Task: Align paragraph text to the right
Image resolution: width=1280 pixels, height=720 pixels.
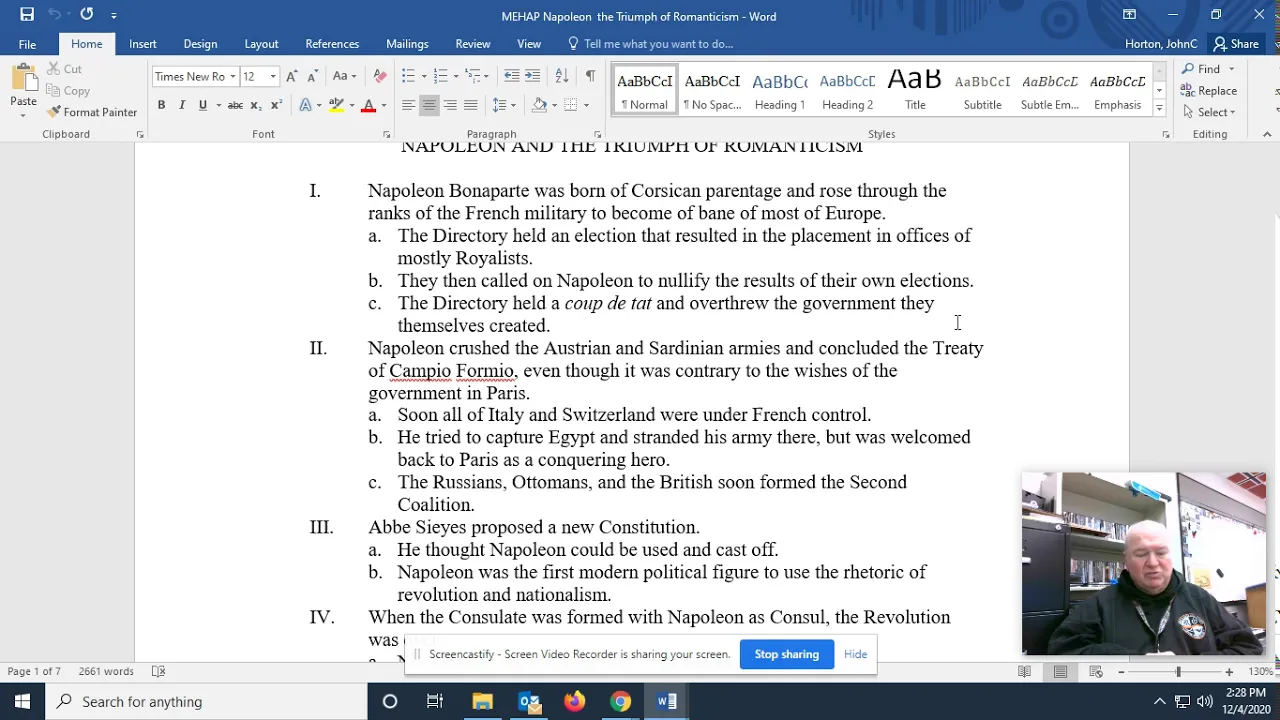Action: pos(450,105)
